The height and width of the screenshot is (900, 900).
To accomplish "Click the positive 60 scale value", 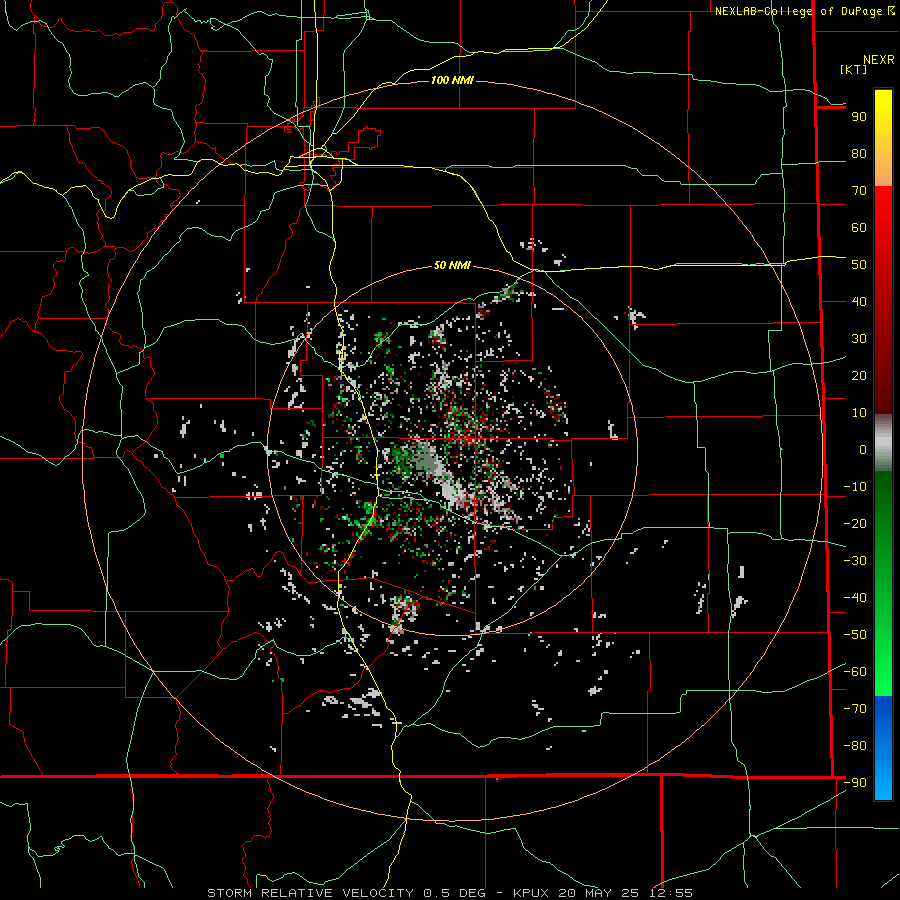I will [x=859, y=228].
